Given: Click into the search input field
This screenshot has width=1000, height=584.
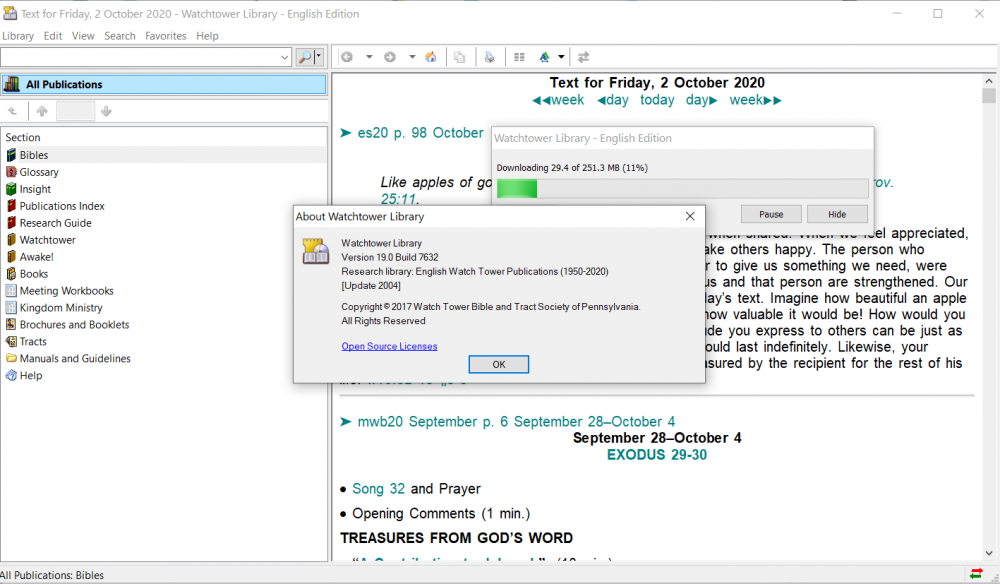Looking at the screenshot, I should (x=138, y=57).
